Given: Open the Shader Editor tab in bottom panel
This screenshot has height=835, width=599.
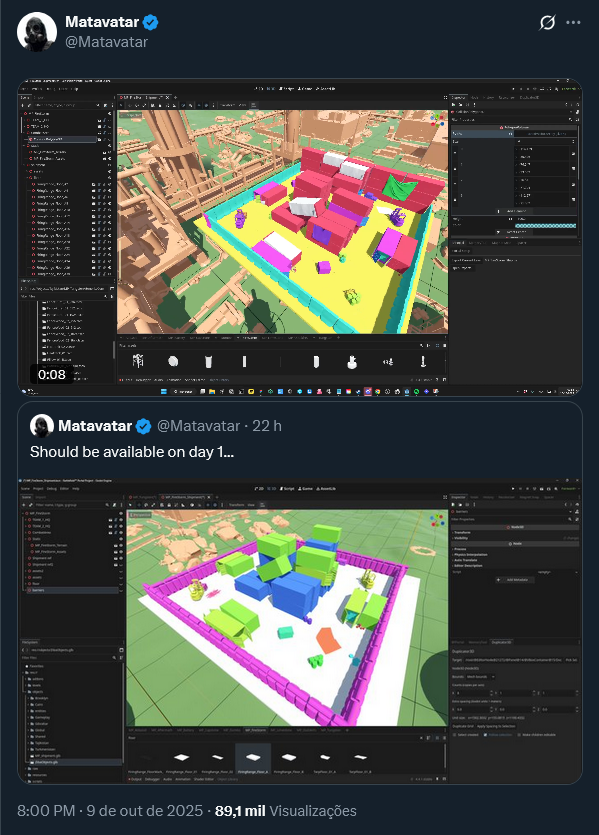Looking at the screenshot, I should tap(203, 779).
